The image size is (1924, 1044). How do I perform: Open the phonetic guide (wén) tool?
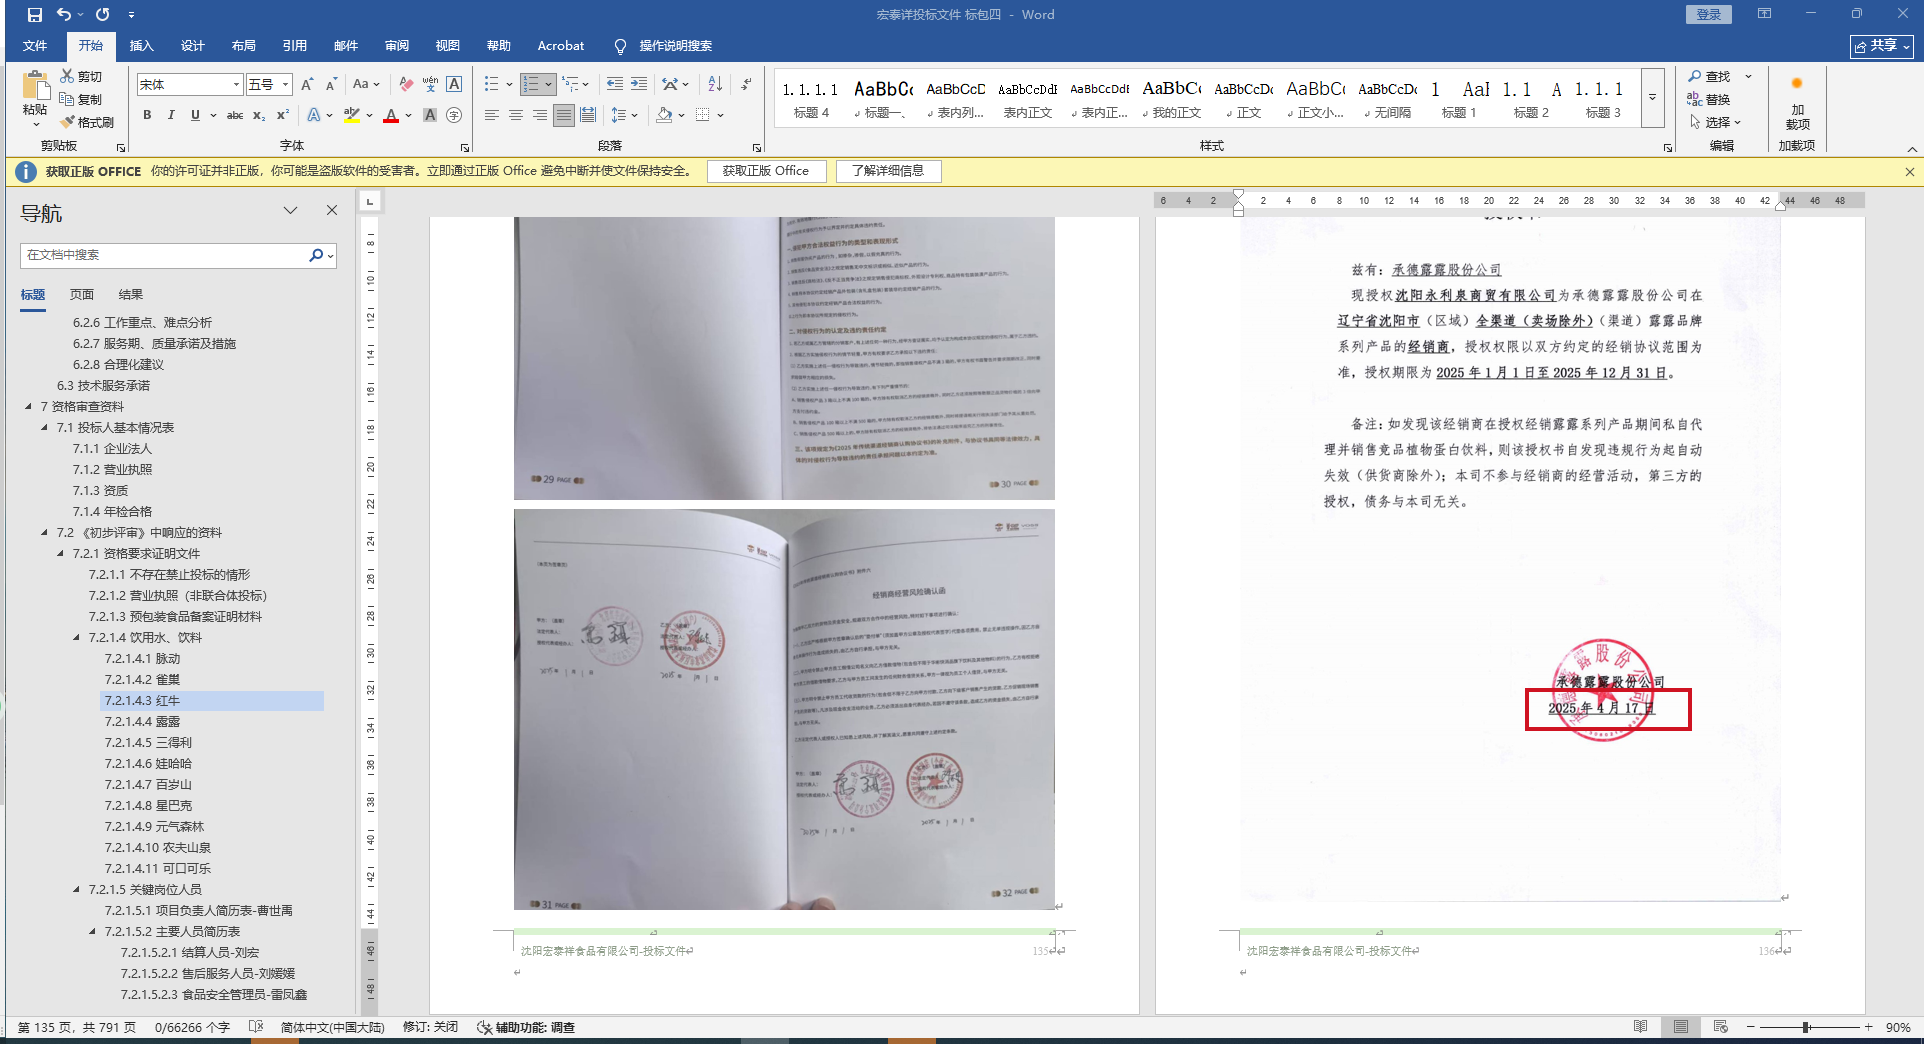pyautogui.click(x=430, y=84)
